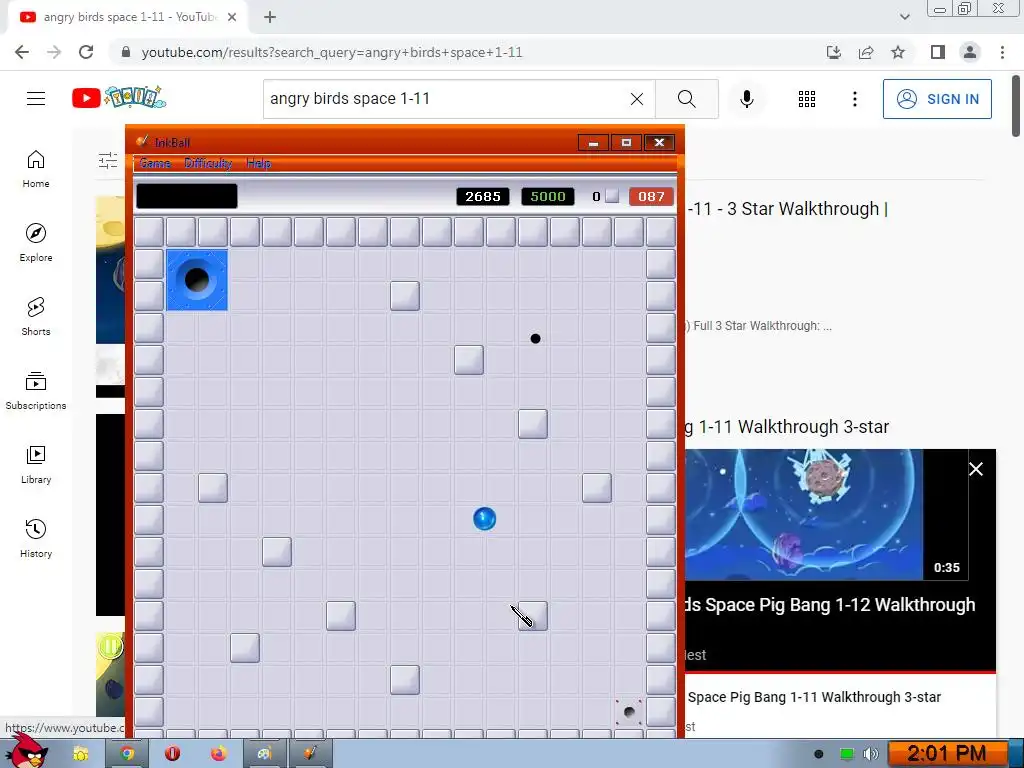Click the 2:01 PM clock
1024x768 pixels.
click(x=947, y=754)
